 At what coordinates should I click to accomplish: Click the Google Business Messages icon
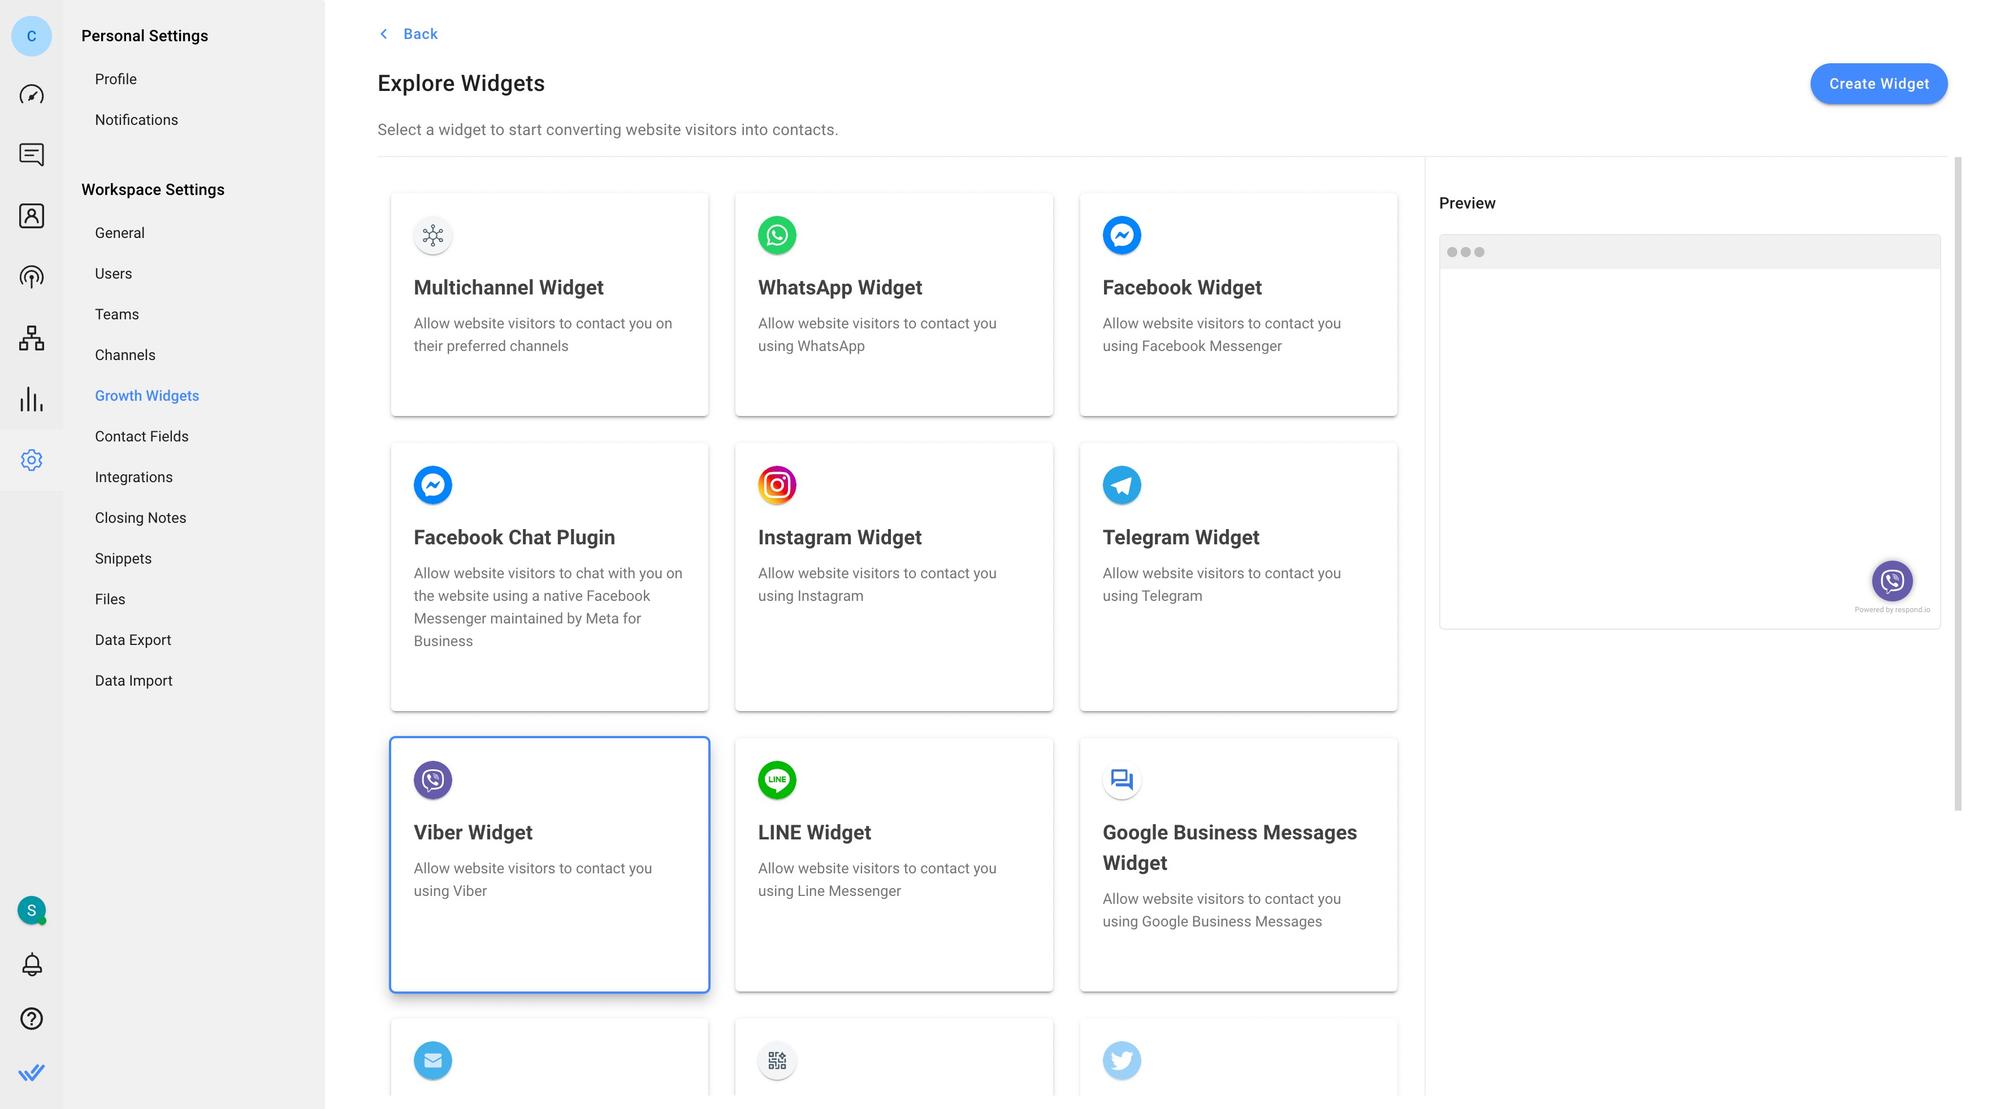coord(1121,778)
